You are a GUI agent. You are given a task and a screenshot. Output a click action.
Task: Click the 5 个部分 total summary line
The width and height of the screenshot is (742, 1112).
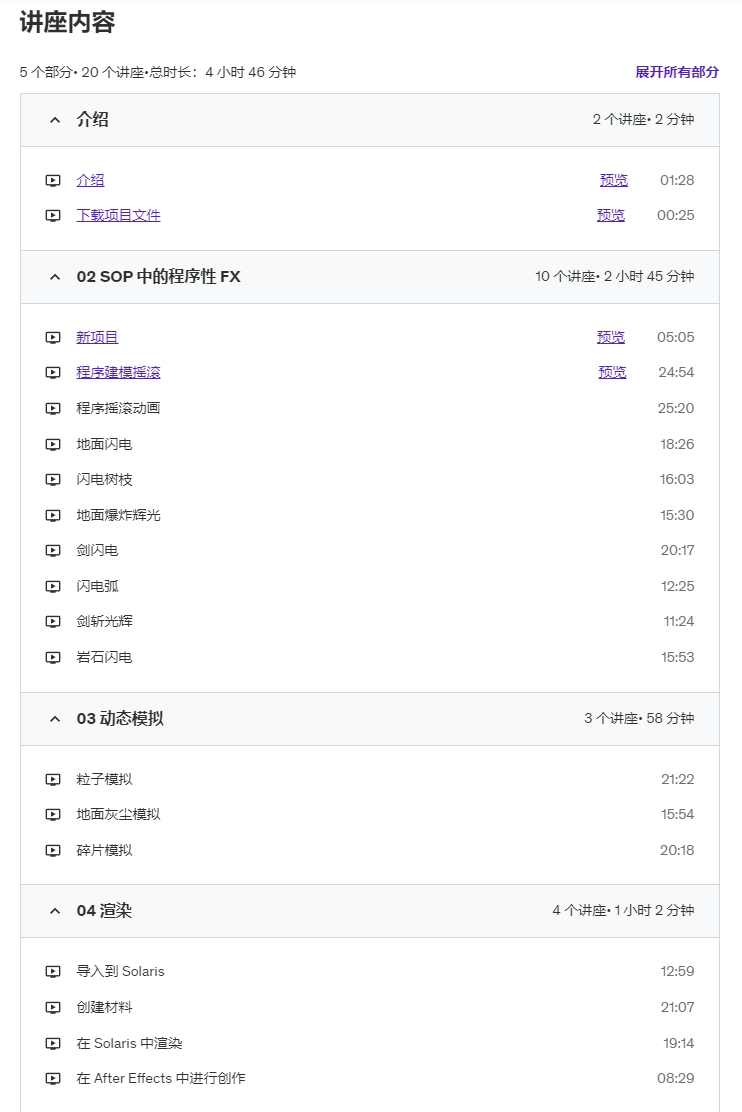157,72
